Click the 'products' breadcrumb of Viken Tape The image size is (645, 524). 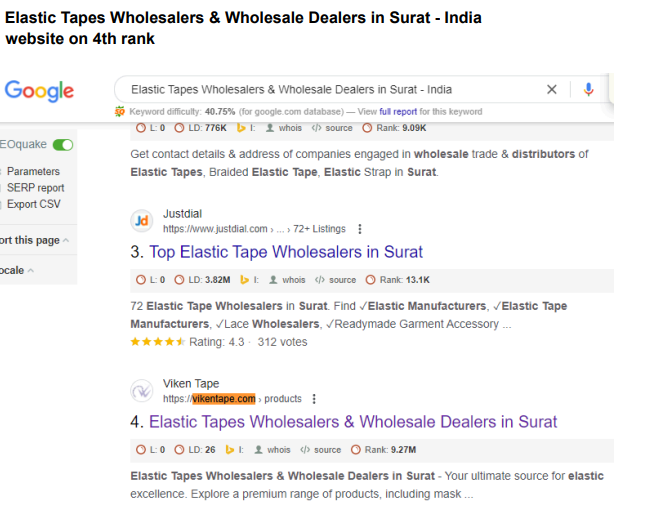pyautogui.click(x=283, y=399)
